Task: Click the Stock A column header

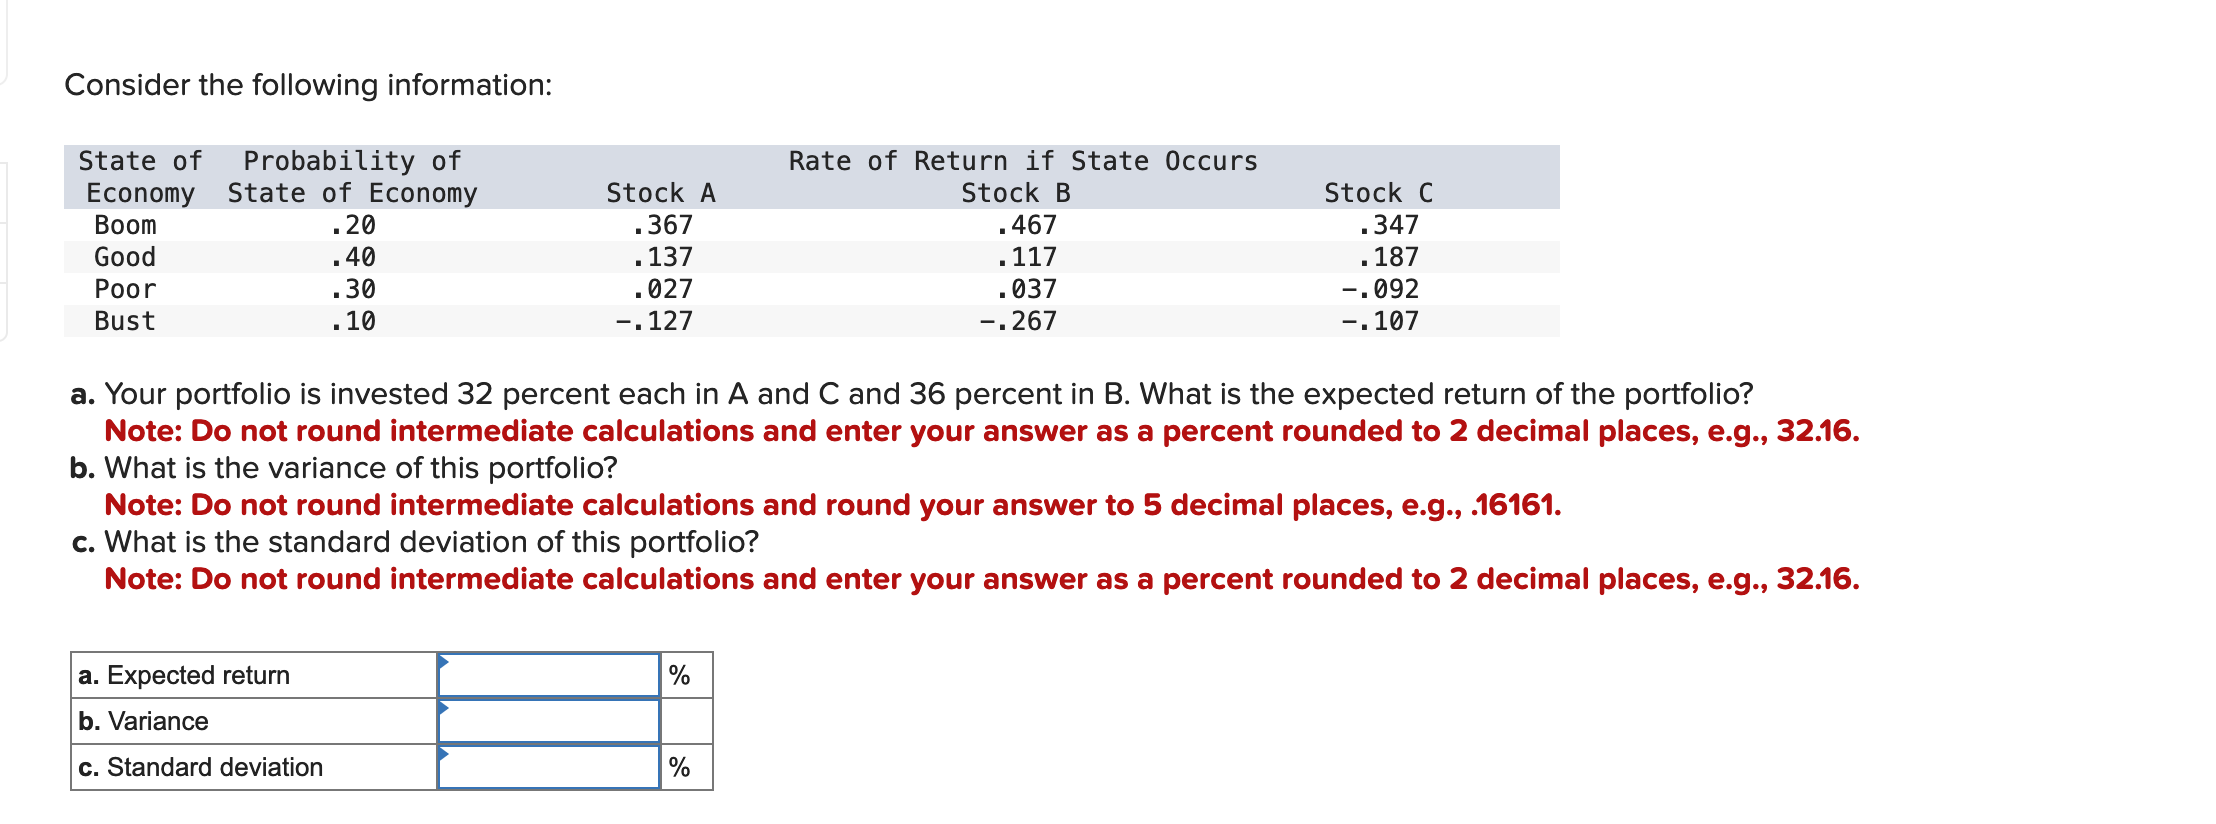Action: click(663, 192)
